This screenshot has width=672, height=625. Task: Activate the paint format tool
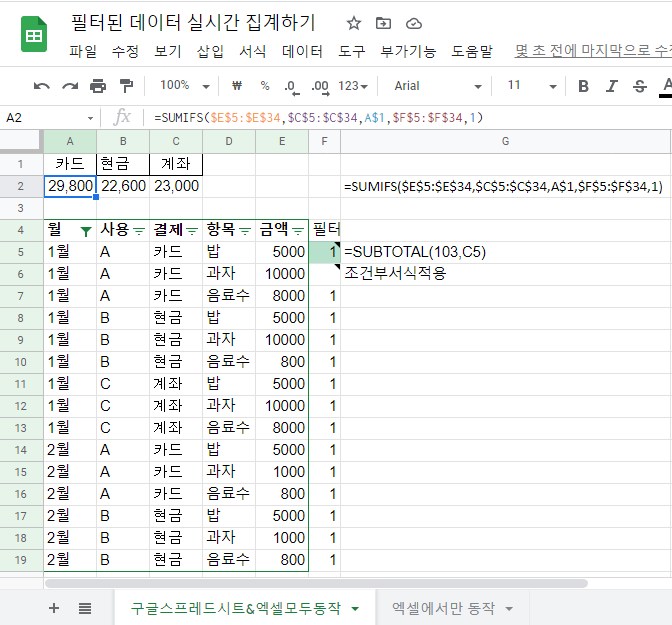pos(126,86)
